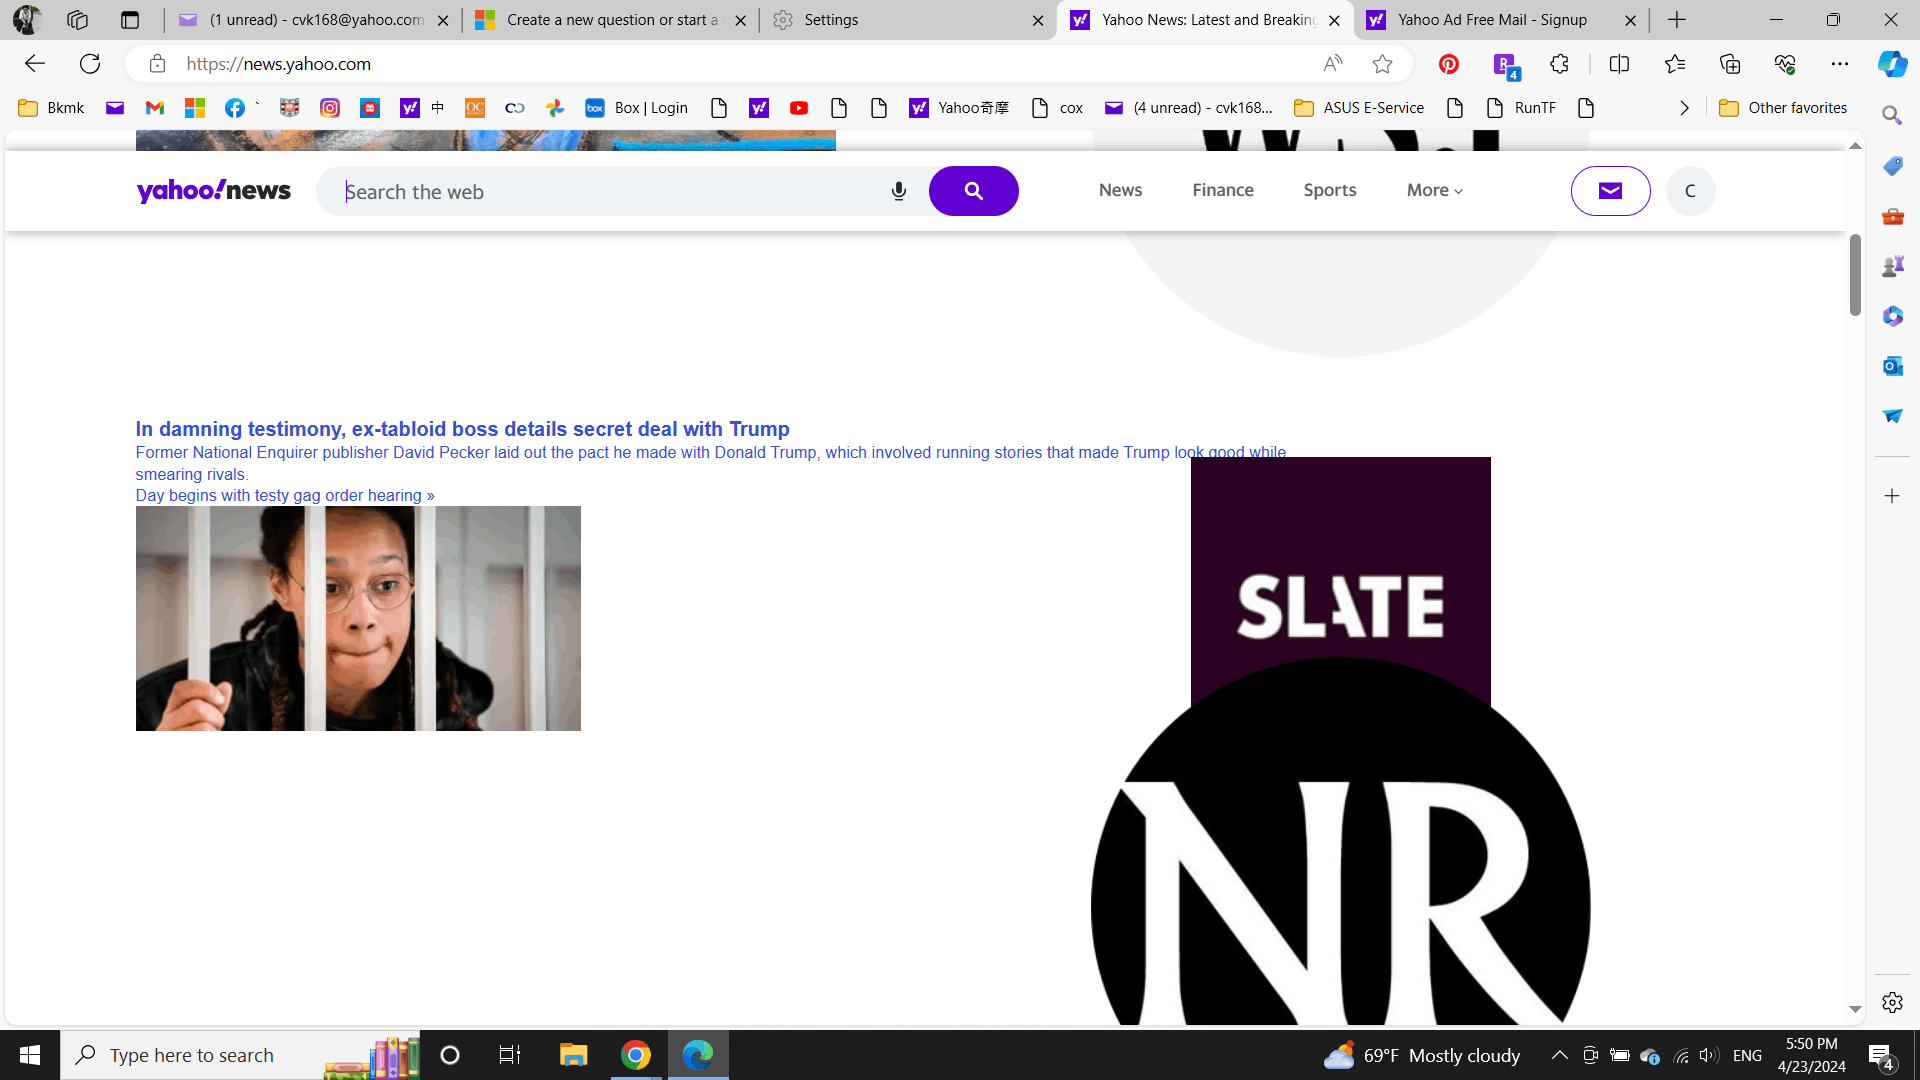Open the ex-tabloid boss Trump headline
1920x1080 pixels.
pos(462,429)
